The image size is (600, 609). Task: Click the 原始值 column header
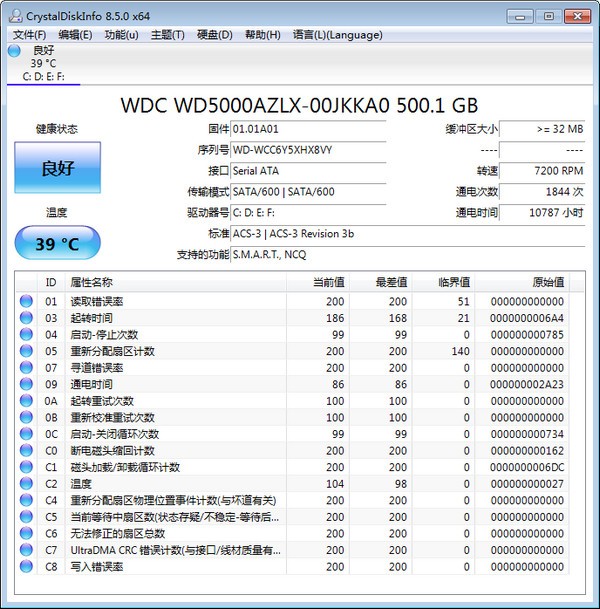click(x=546, y=282)
